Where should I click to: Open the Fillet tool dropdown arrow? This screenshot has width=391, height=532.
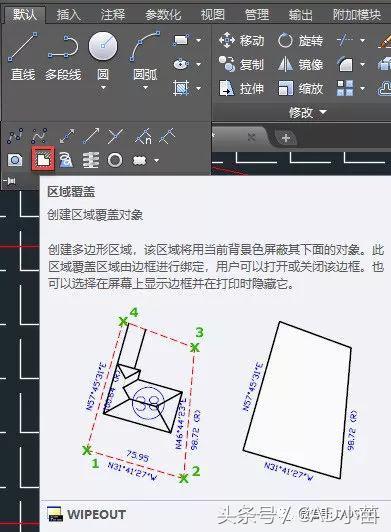(362, 64)
